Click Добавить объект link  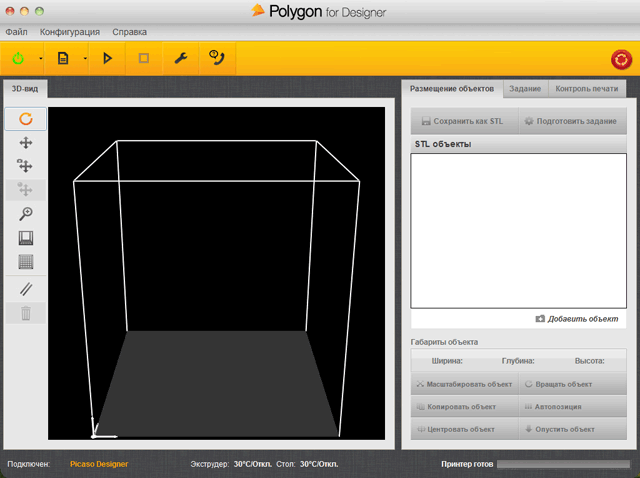577,319
